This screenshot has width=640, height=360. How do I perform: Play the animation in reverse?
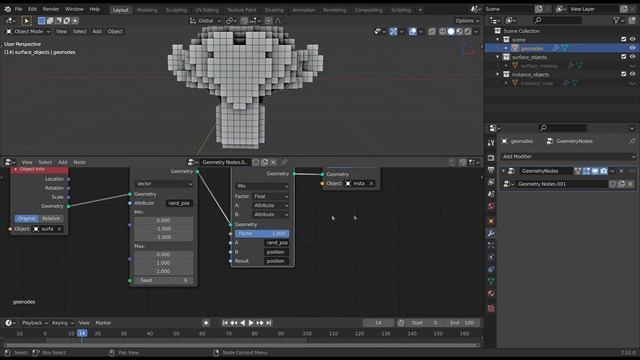tap(243, 323)
